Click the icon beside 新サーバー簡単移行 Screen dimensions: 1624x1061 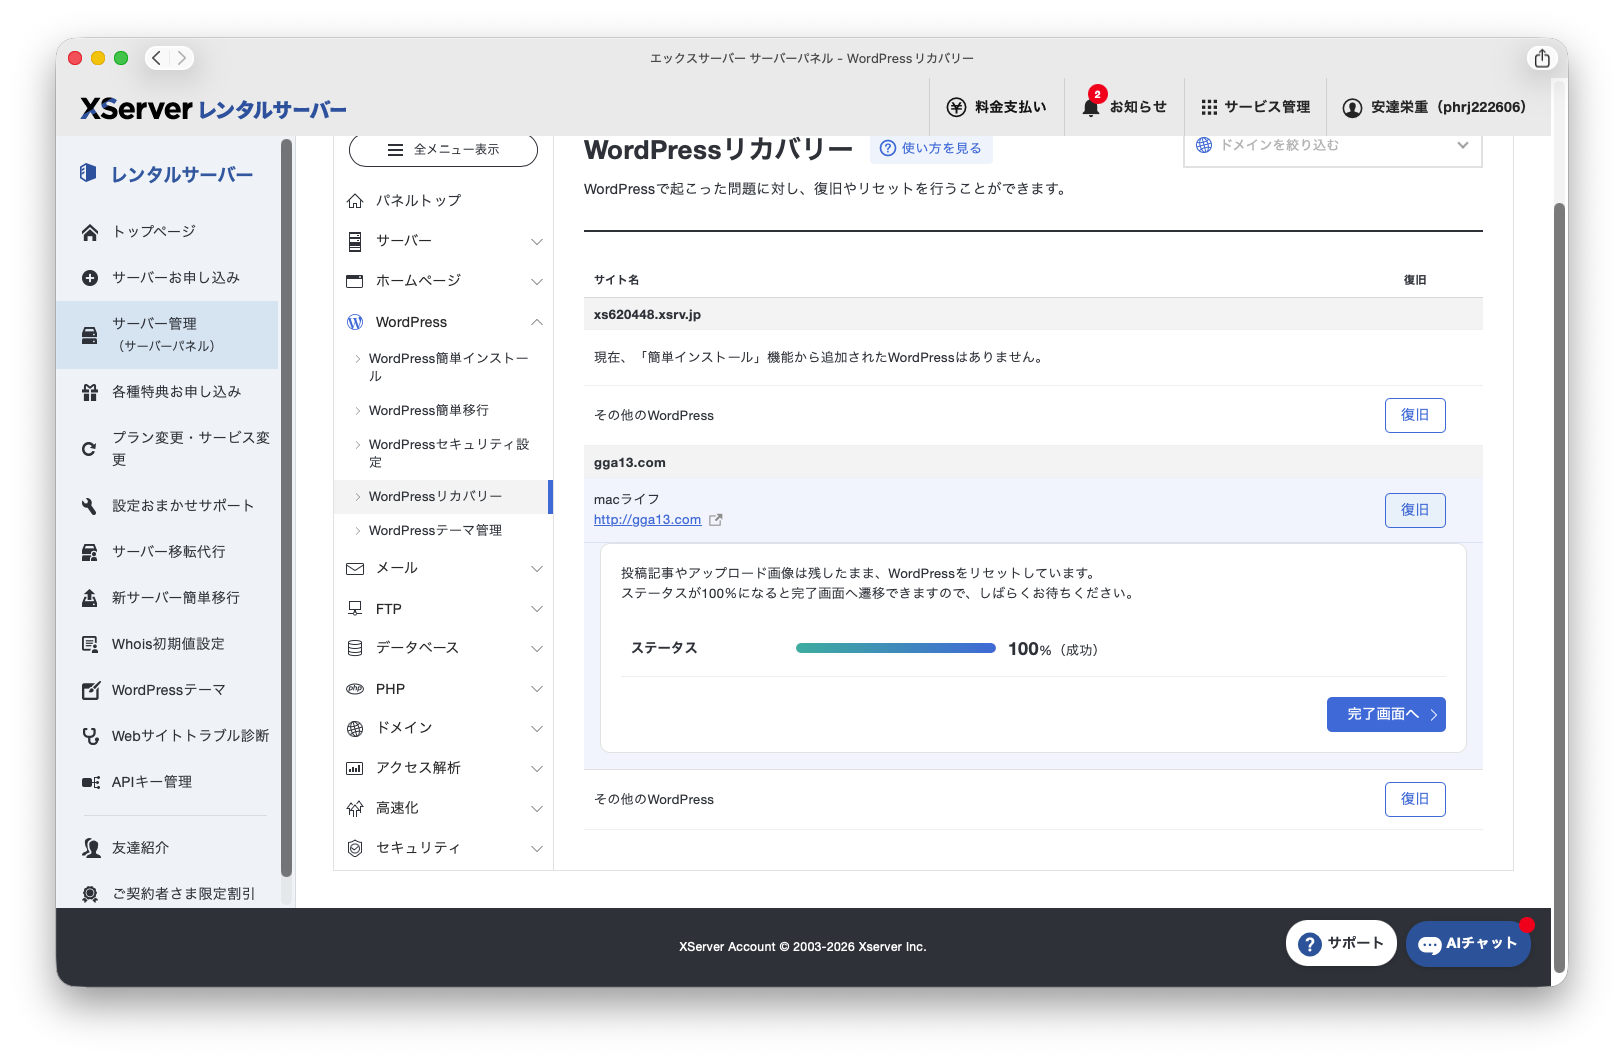(90, 598)
